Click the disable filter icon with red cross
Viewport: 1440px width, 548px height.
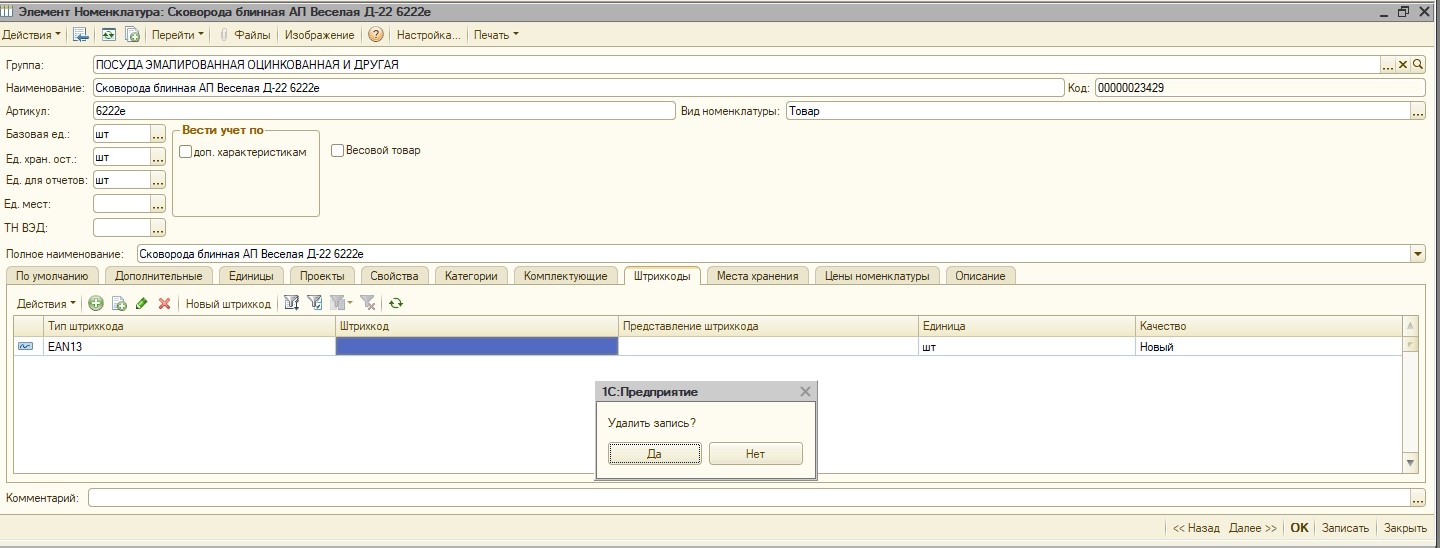click(367, 303)
